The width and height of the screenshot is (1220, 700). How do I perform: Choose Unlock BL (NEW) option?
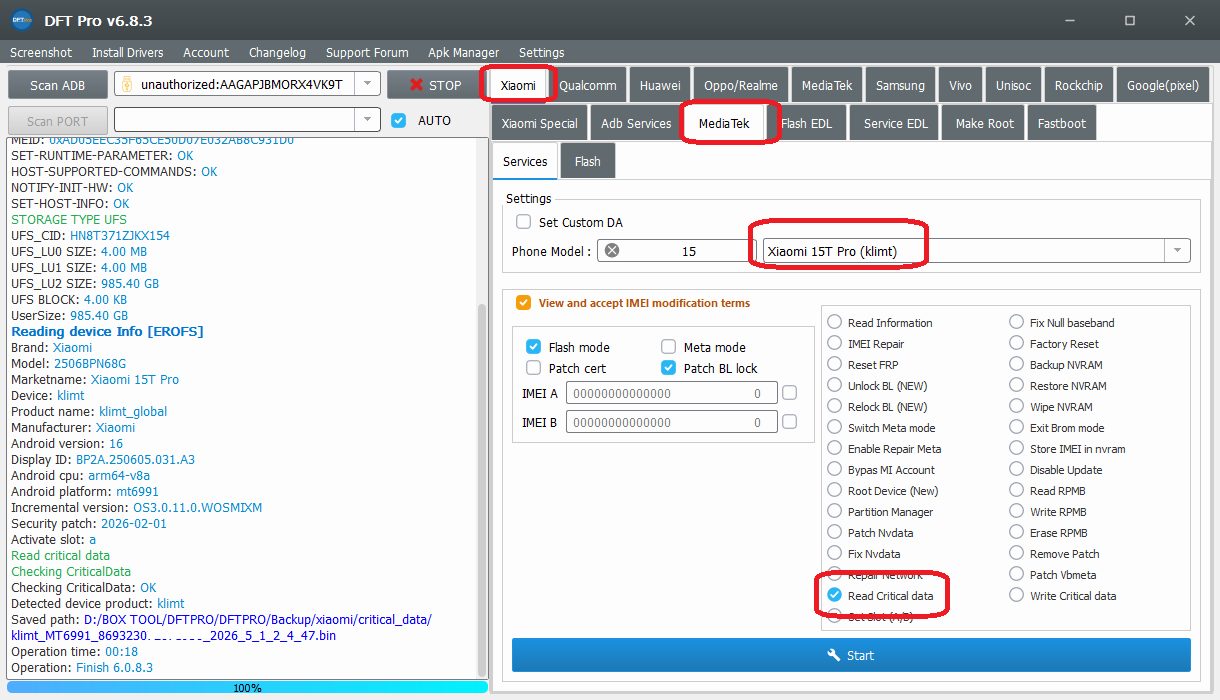tap(835, 385)
